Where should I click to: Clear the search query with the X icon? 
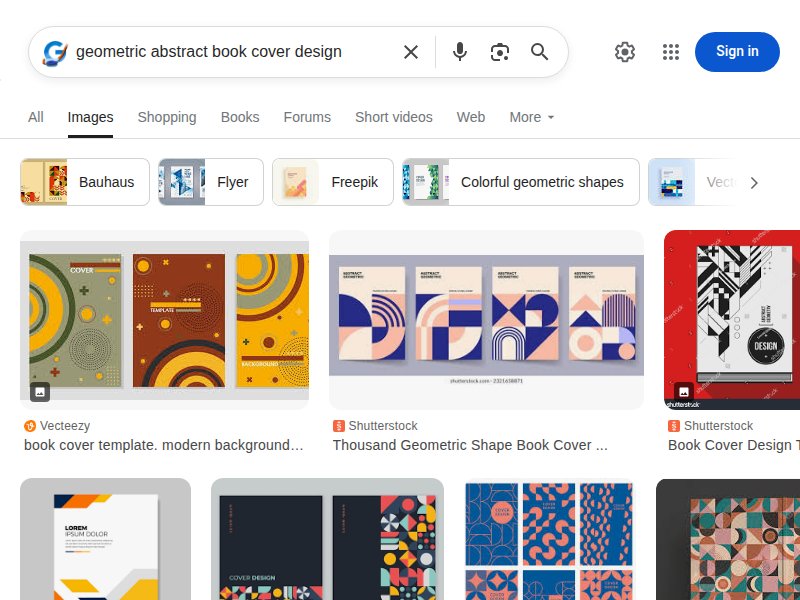tap(410, 52)
